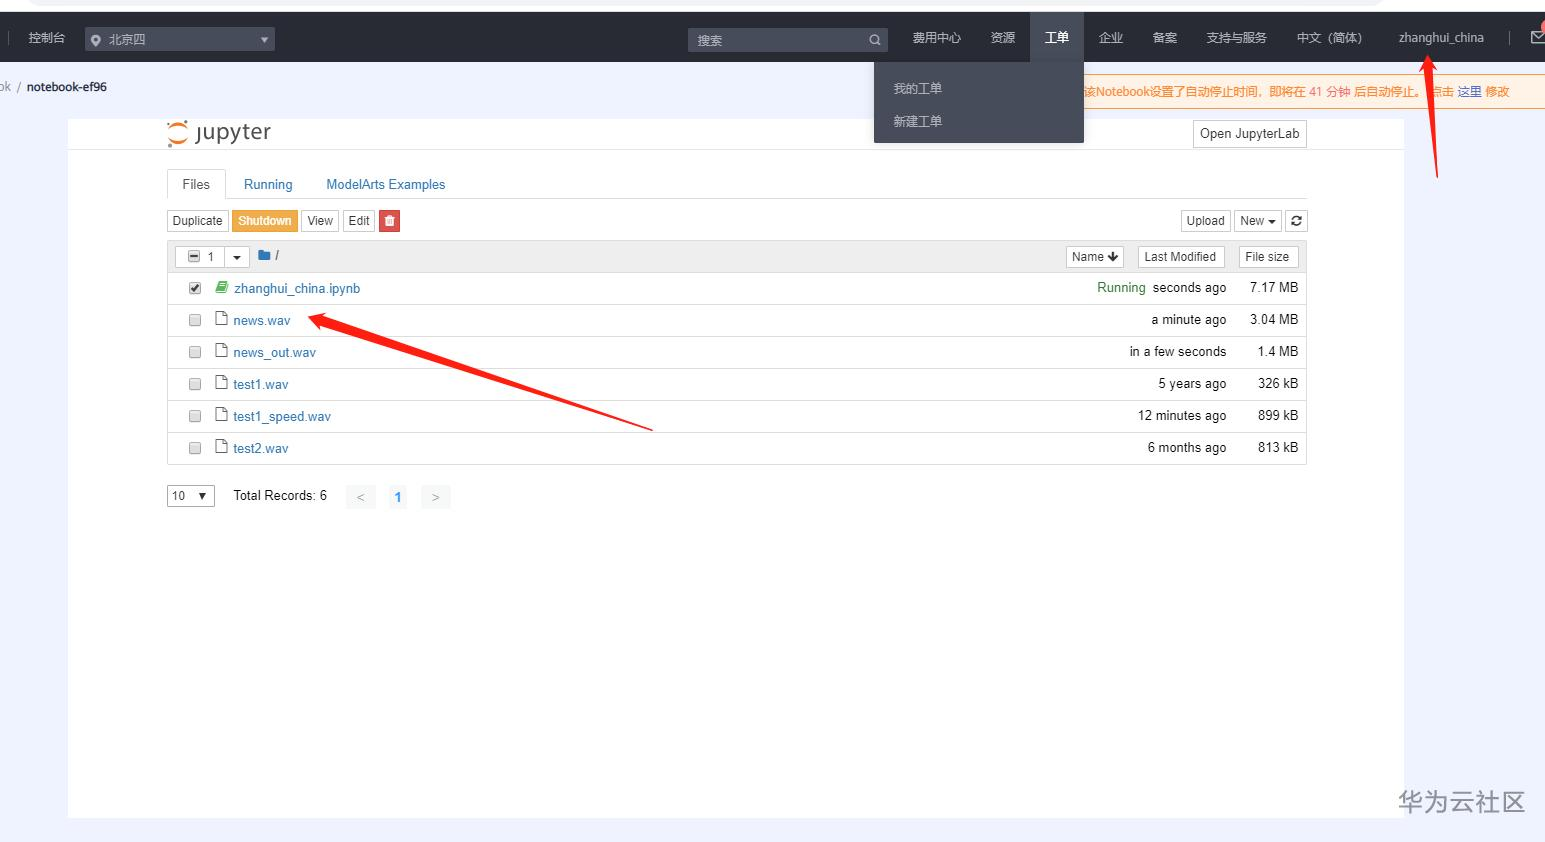This screenshot has height=842, width=1545.
Task: Select 我的工单 from the menu
Action: tap(918, 89)
